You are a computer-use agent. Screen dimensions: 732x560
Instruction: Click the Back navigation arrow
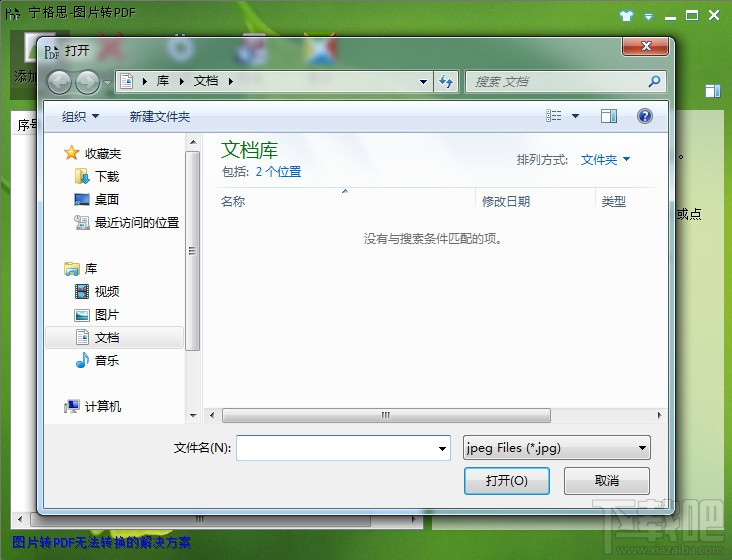click(59, 83)
